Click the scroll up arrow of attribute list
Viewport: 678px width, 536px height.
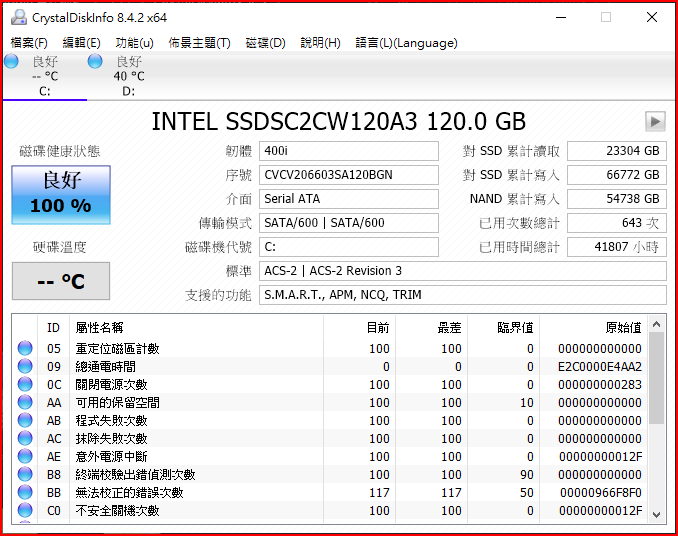(x=656, y=324)
